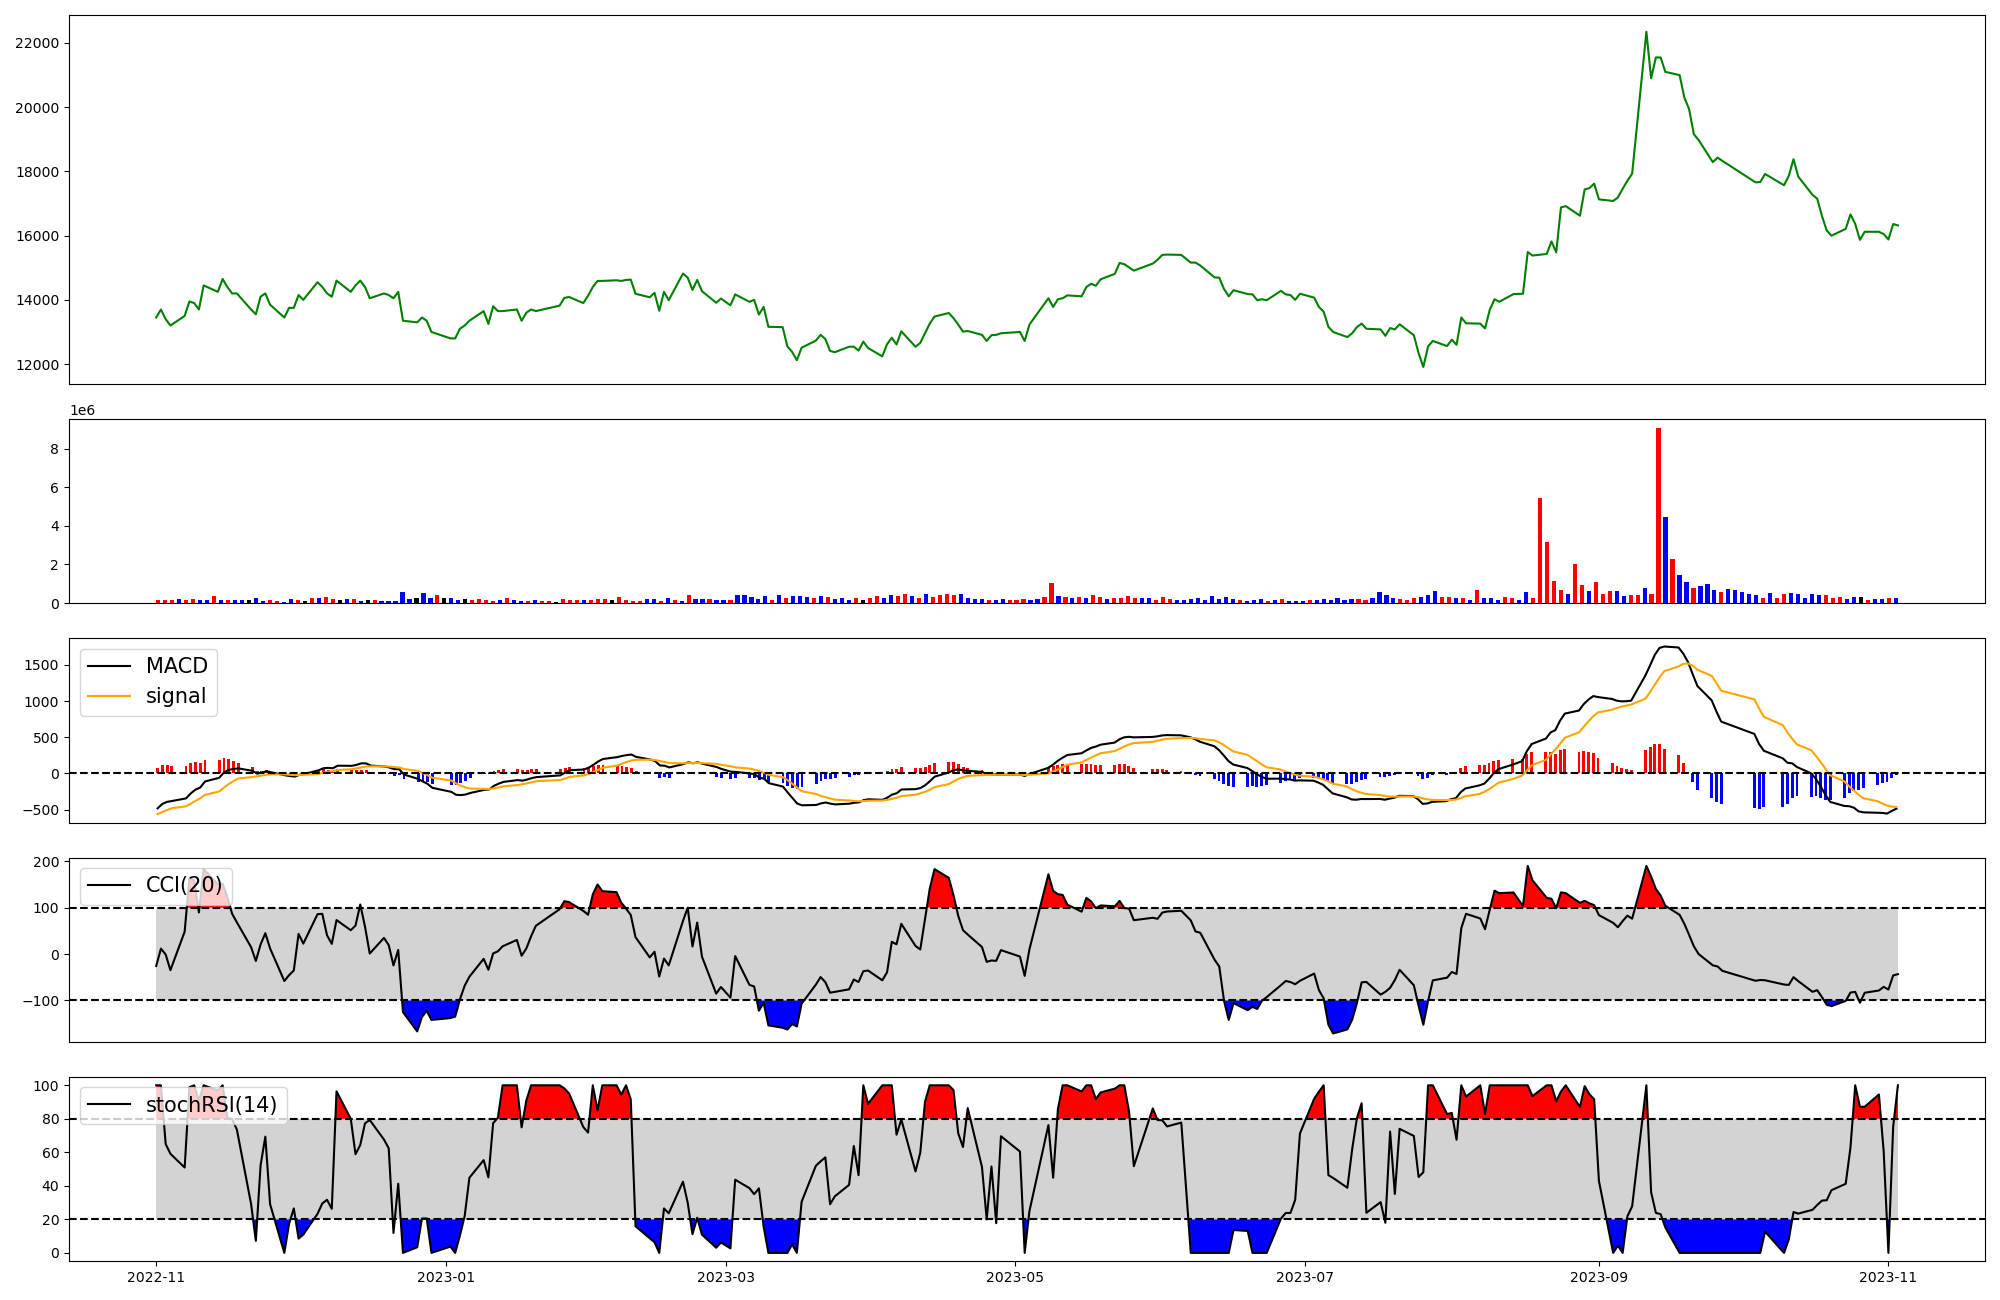The image size is (2000, 1300).
Task: Click the 1e6 volume scale label
Action: pyautogui.click(x=82, y=411)
